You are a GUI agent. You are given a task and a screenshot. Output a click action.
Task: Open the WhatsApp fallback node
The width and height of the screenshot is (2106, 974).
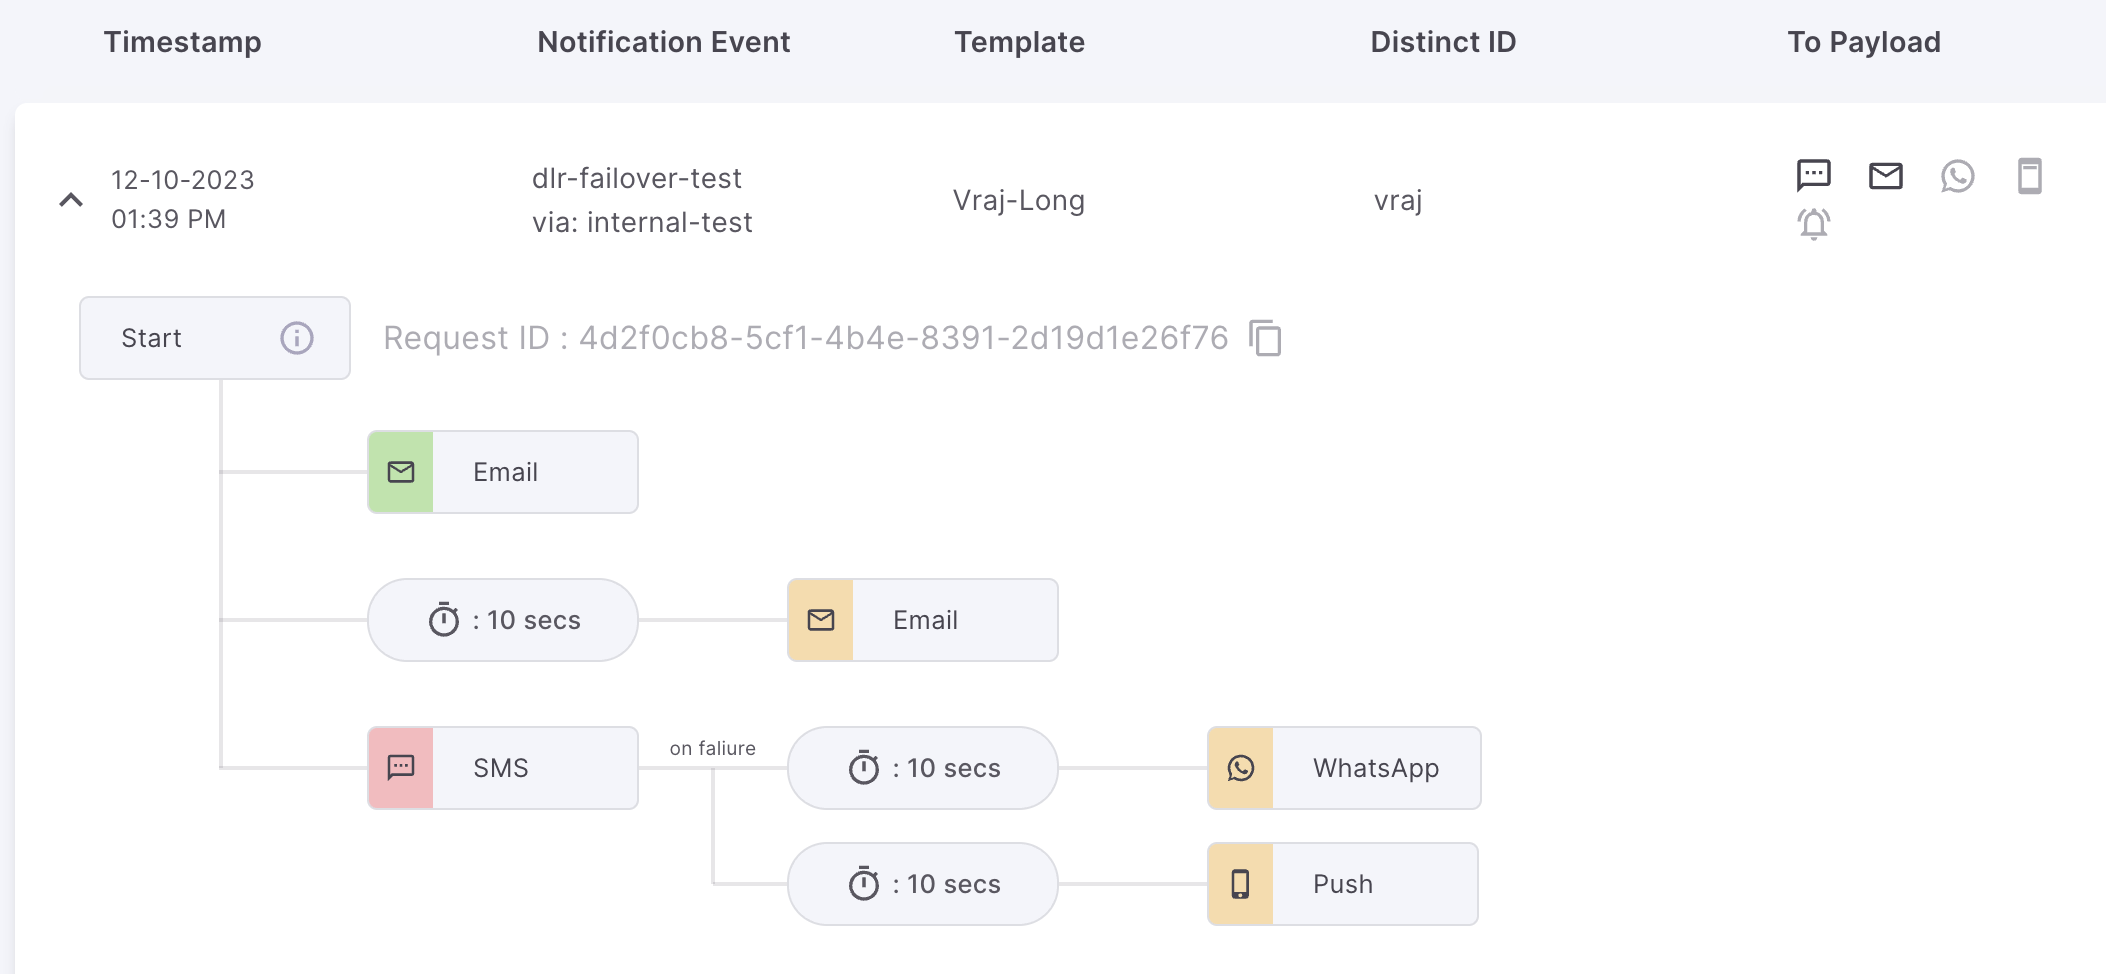tap(1344, 768)
